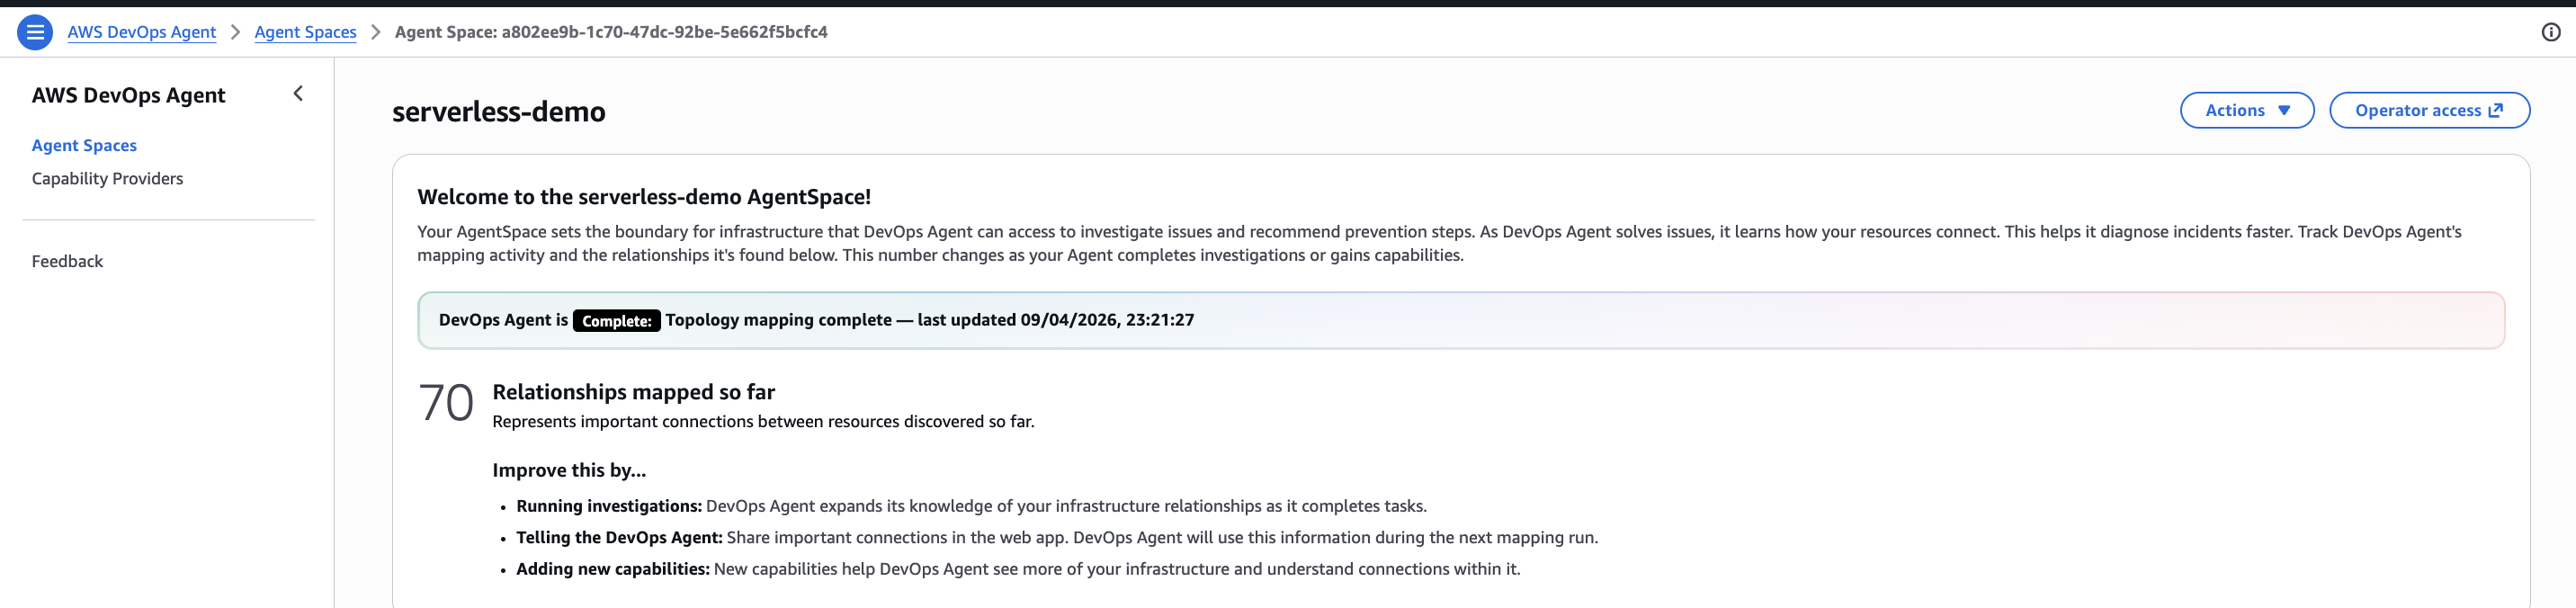Click the Agent Spaces breadcrumb link
The width and height of the screenshot is (2576, 608).
305,32
